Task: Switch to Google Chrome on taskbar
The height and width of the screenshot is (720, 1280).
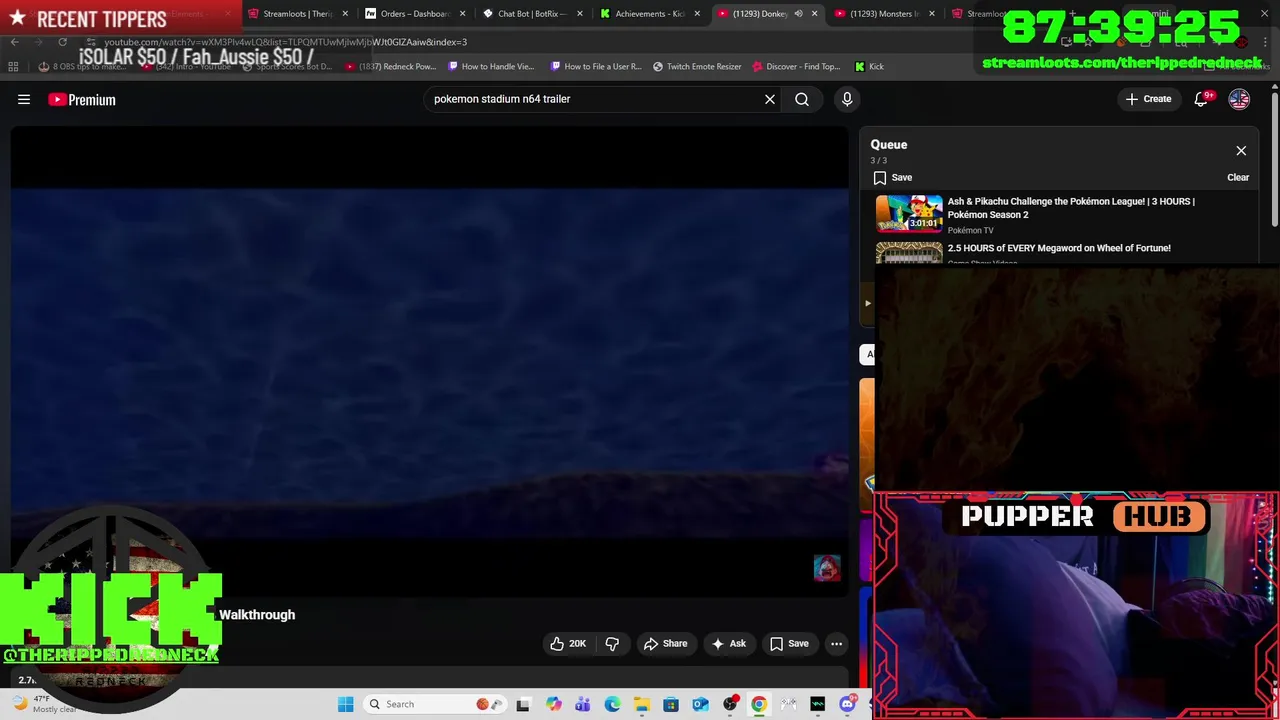Action: click(x=759, y=704)
